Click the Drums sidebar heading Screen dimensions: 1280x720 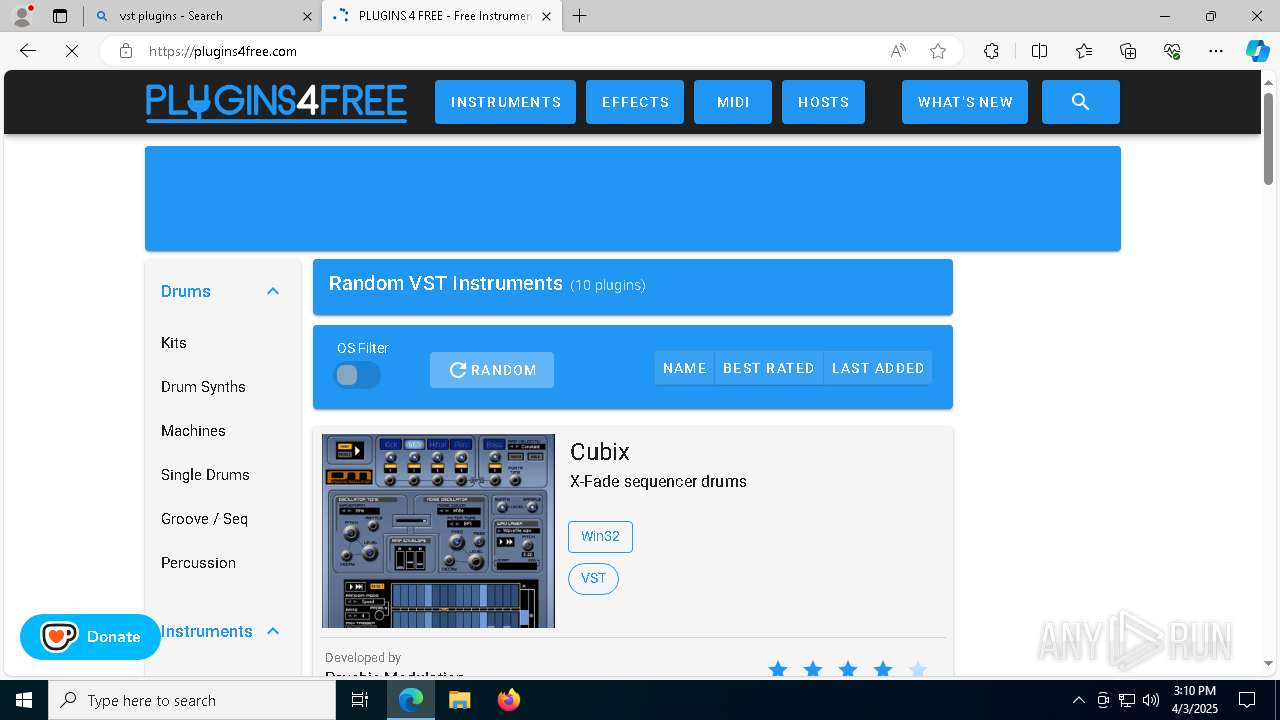click(186, 291)
